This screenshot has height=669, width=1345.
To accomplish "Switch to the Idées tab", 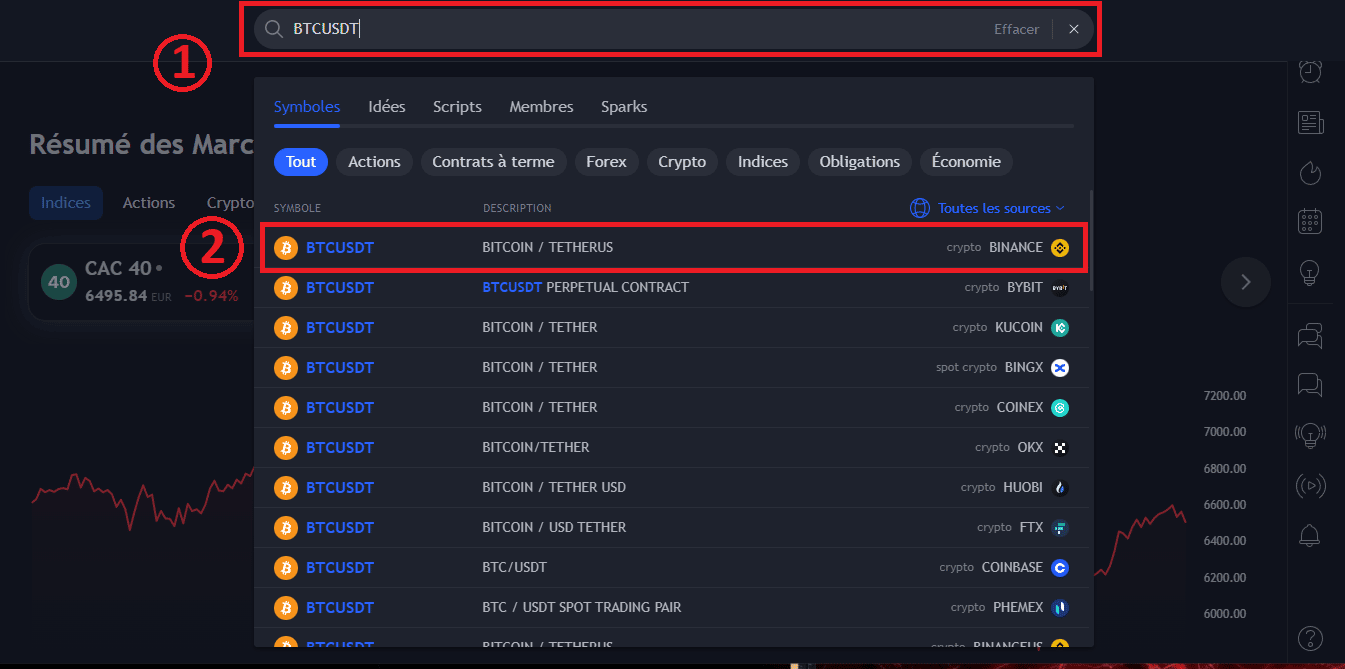I will [x=387, y=106].
